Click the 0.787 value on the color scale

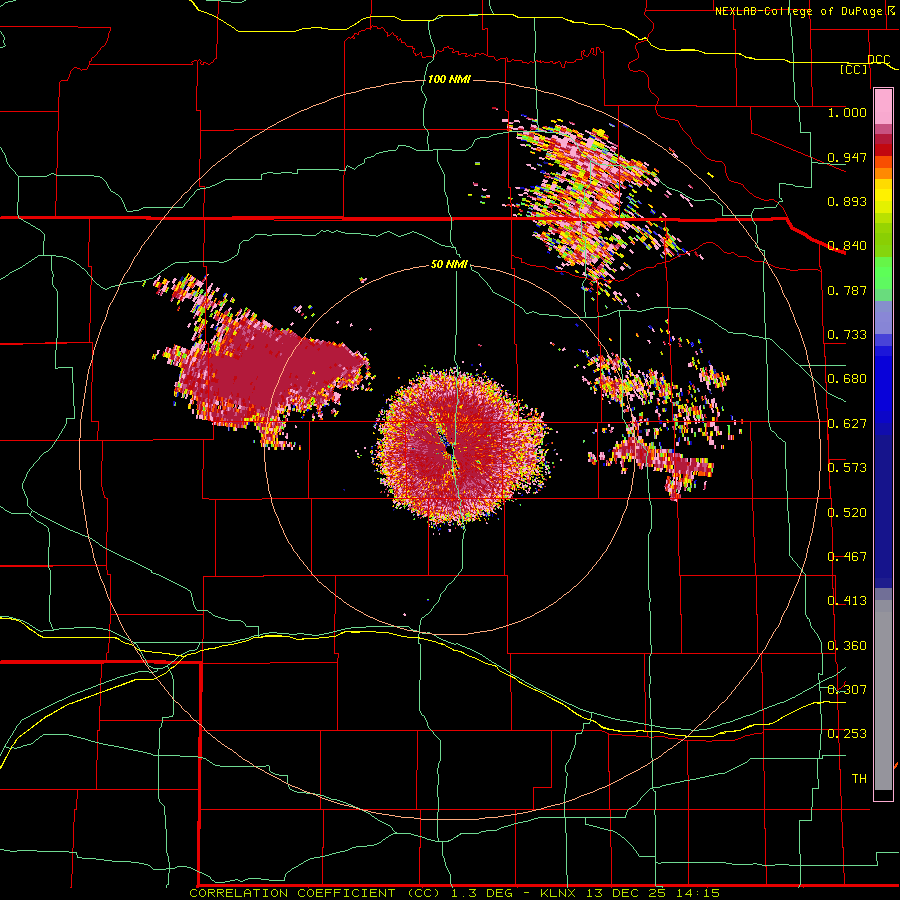(847, 290)
